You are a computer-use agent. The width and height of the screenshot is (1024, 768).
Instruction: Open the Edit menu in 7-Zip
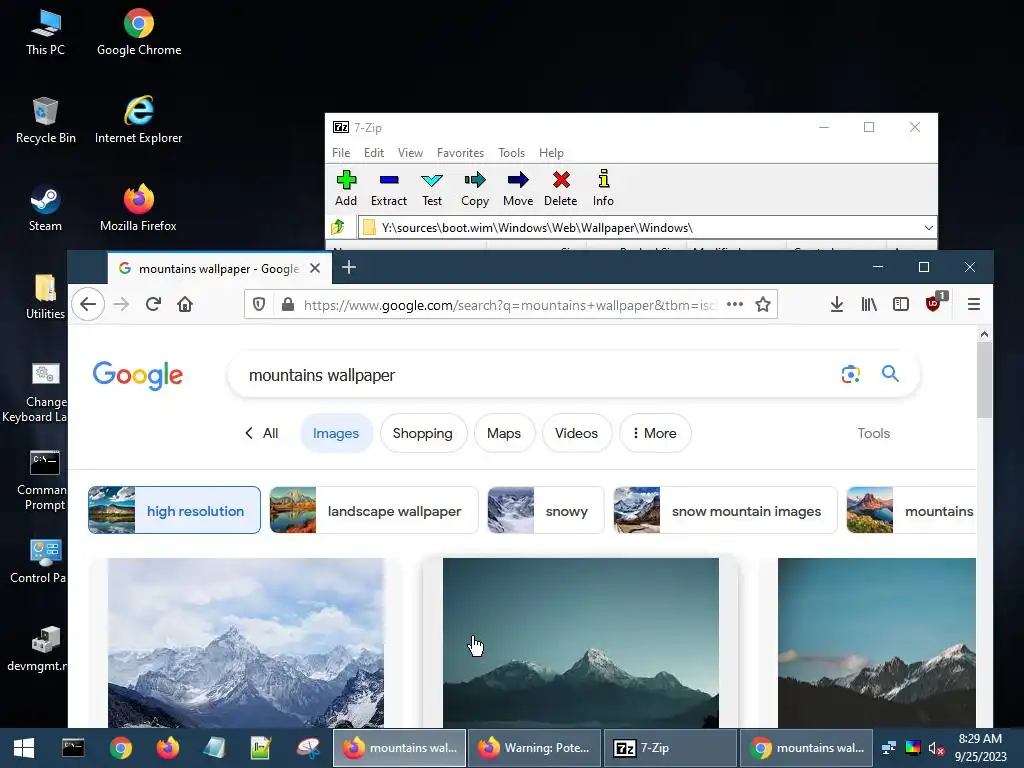374,153
